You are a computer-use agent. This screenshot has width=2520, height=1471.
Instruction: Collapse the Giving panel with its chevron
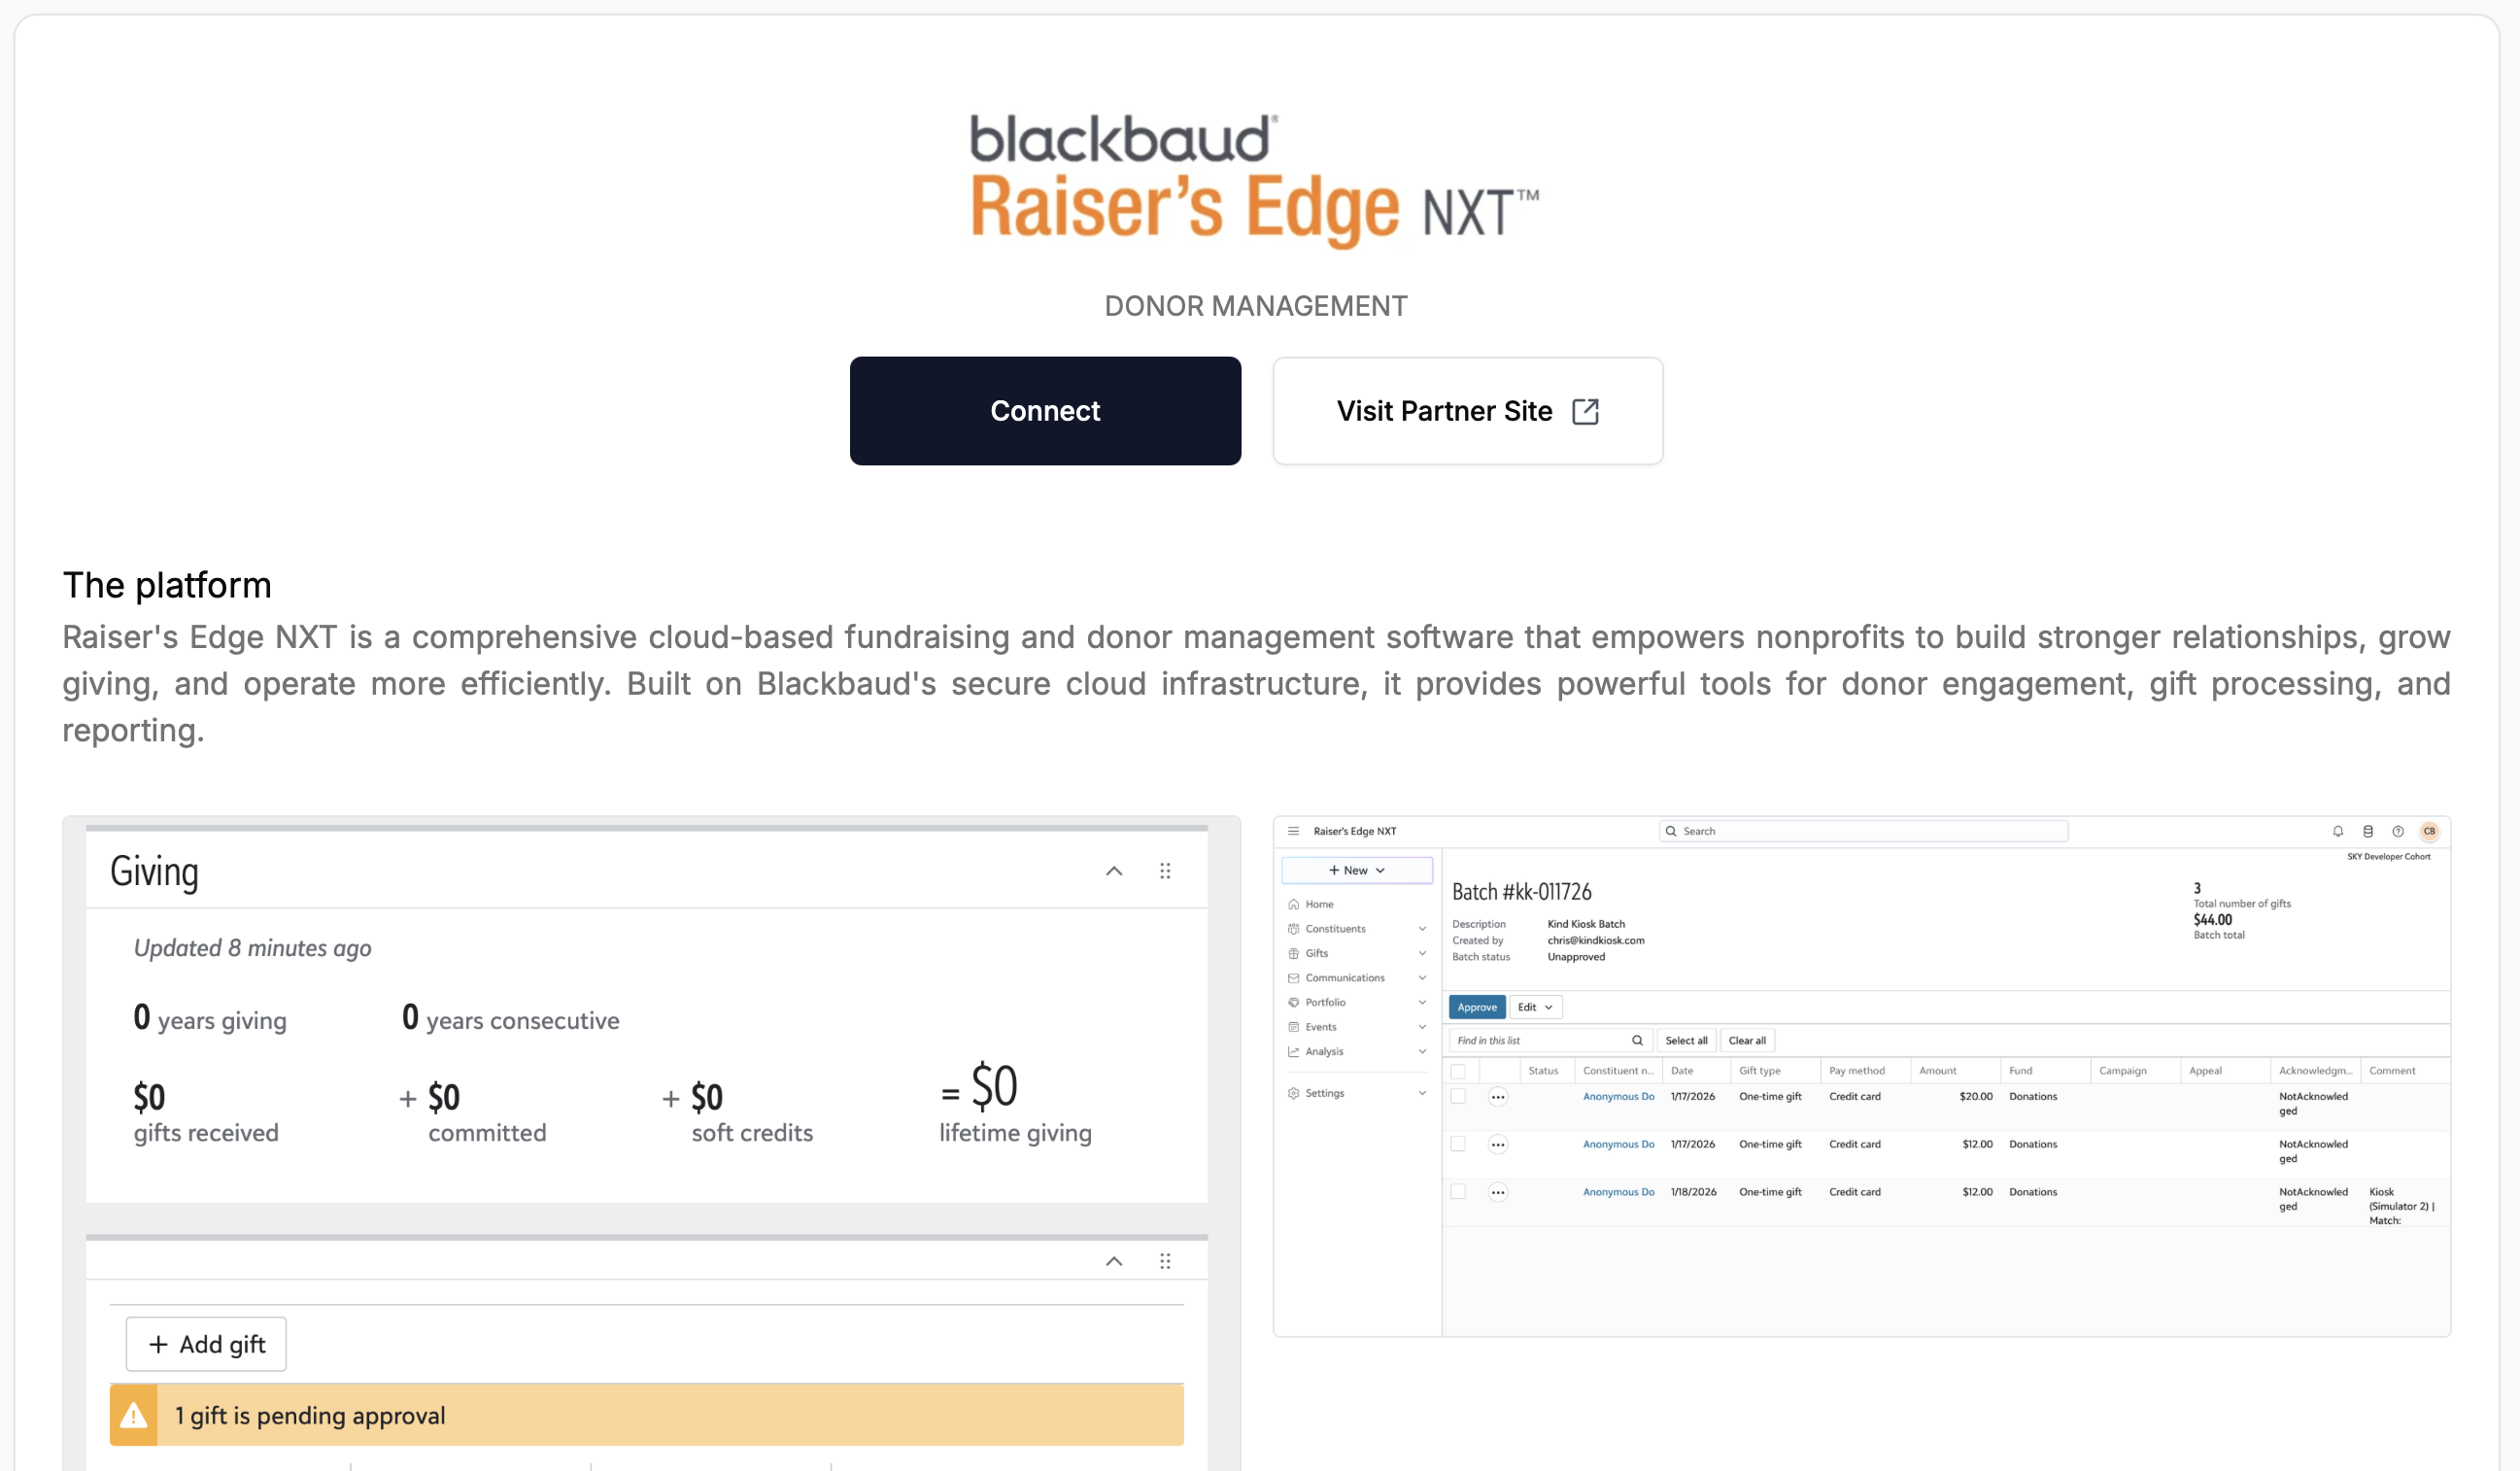click(x=1114, y=871)
